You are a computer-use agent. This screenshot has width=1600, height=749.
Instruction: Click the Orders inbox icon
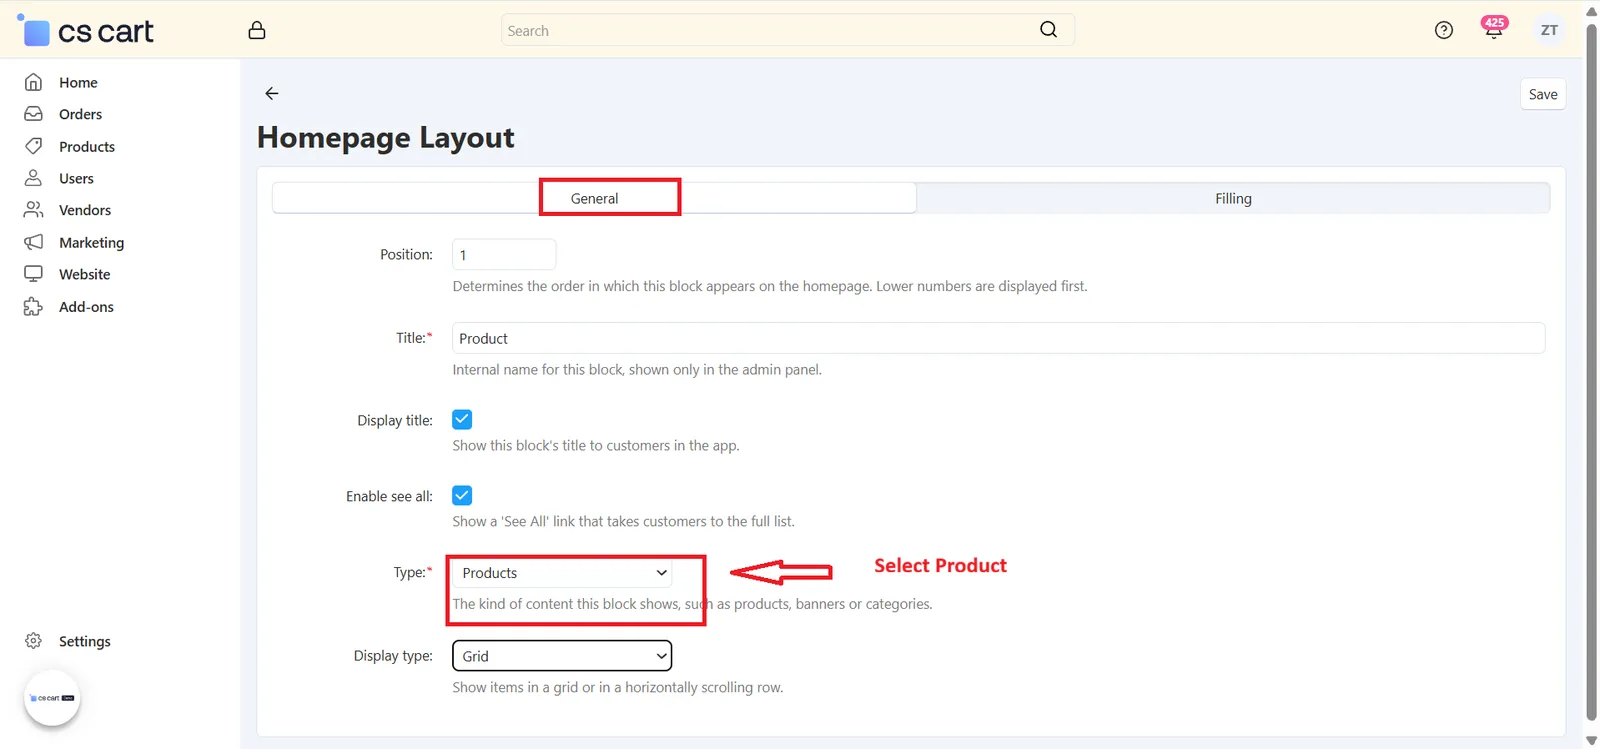33,114
